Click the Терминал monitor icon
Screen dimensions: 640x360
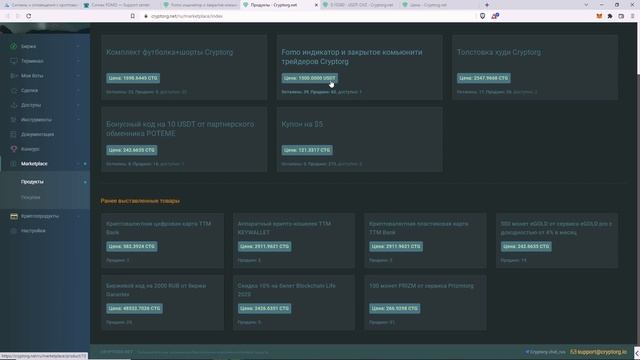[13, 61]
